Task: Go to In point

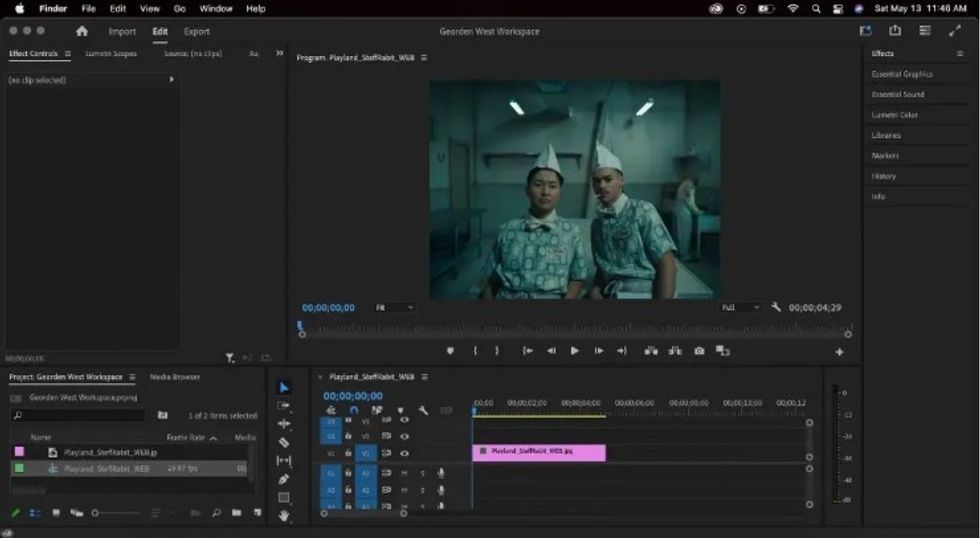Action: [528, 351]
